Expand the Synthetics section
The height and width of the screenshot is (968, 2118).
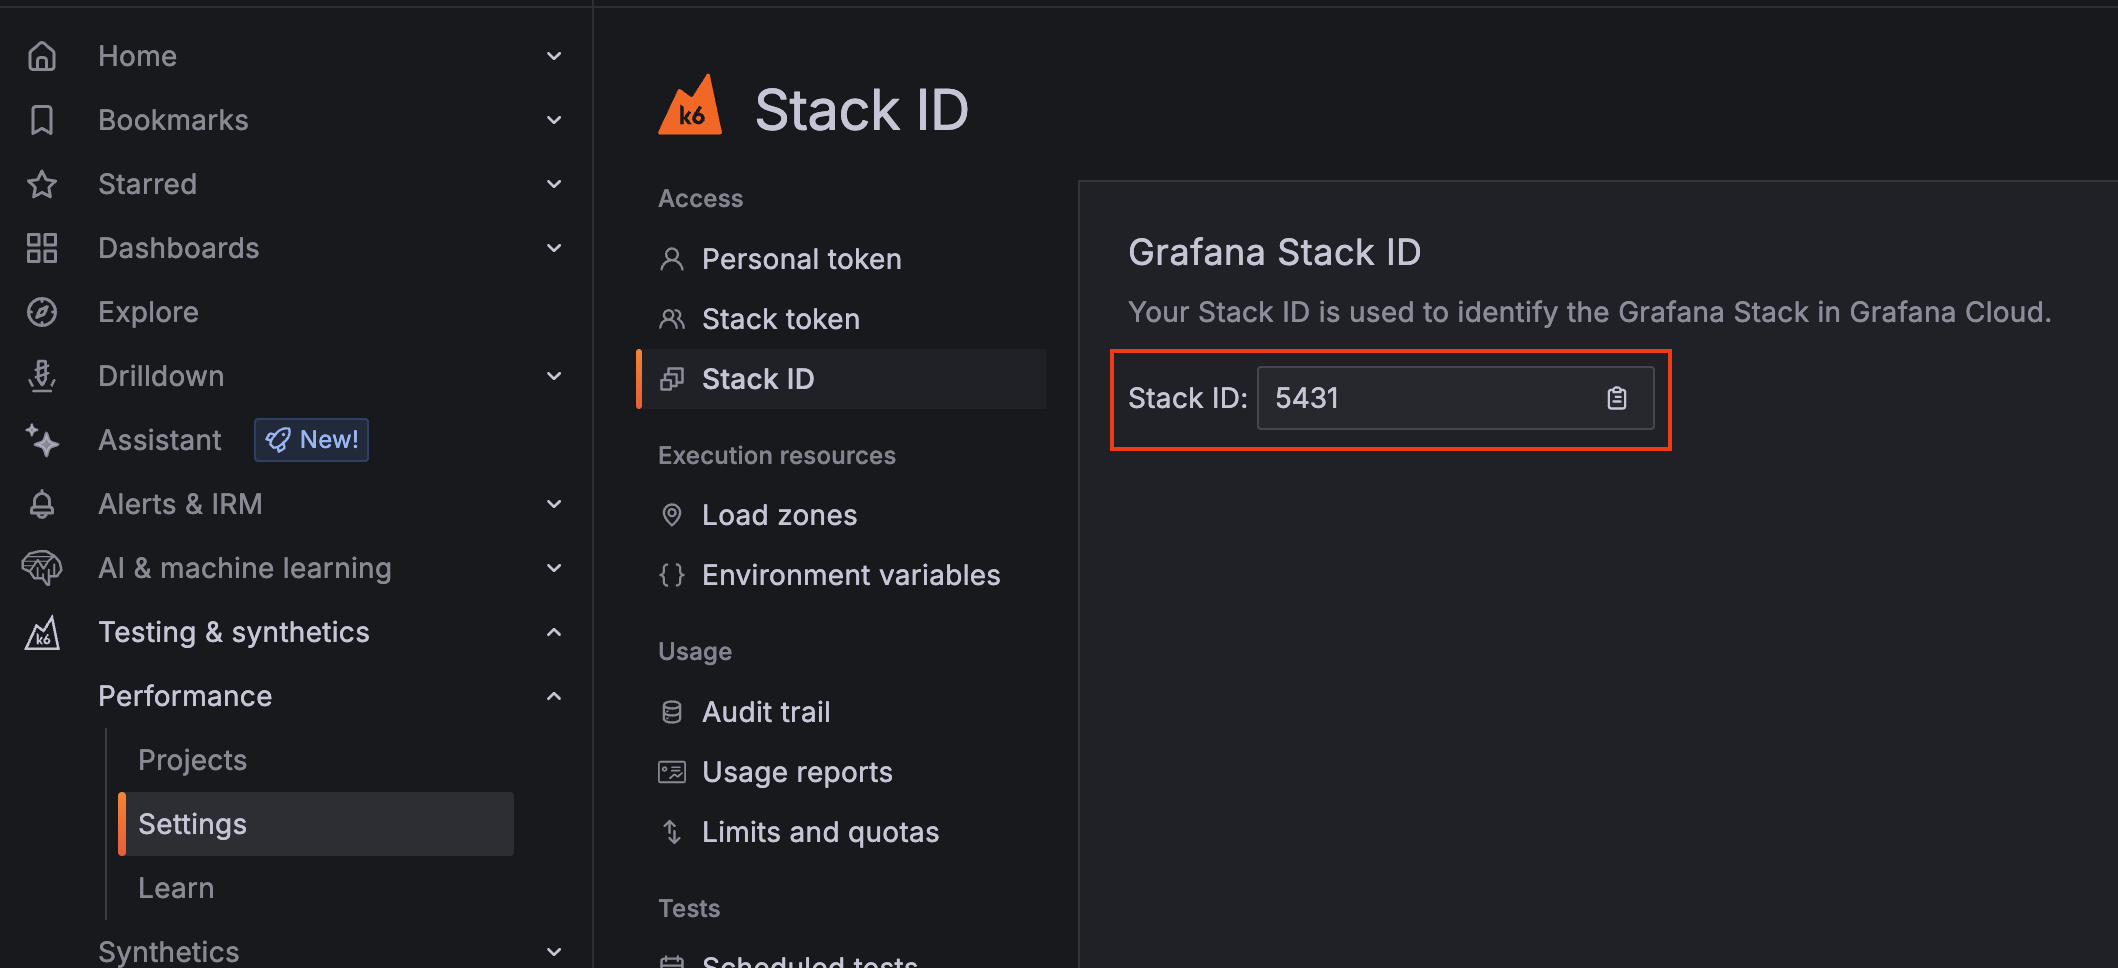[554, 950]
